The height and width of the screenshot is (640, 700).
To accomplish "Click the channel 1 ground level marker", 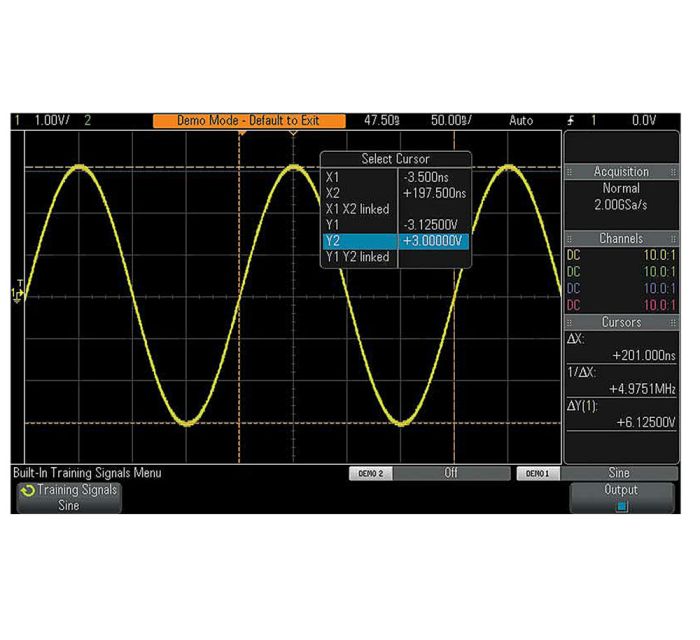I will point(17,295).
